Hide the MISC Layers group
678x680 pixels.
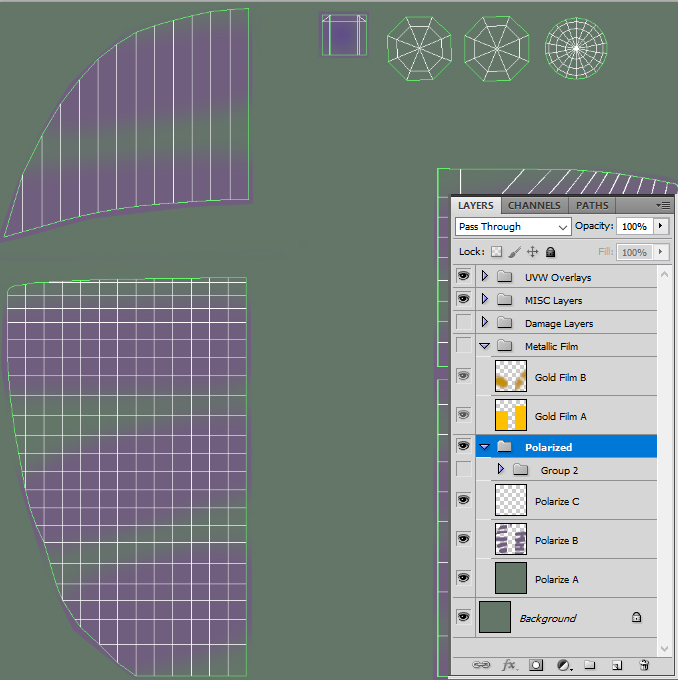pyautogui.click(x=463, y=299)
